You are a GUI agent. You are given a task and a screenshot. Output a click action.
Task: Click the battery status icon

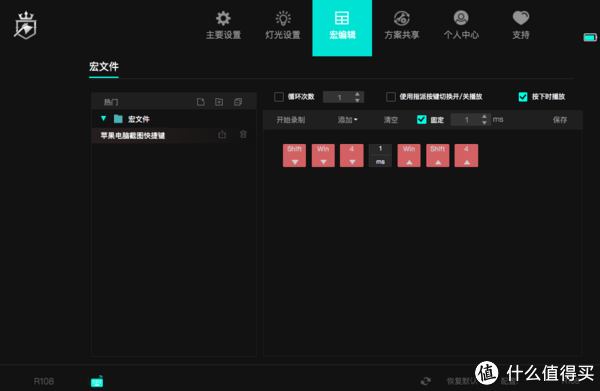tap(590, 37)
